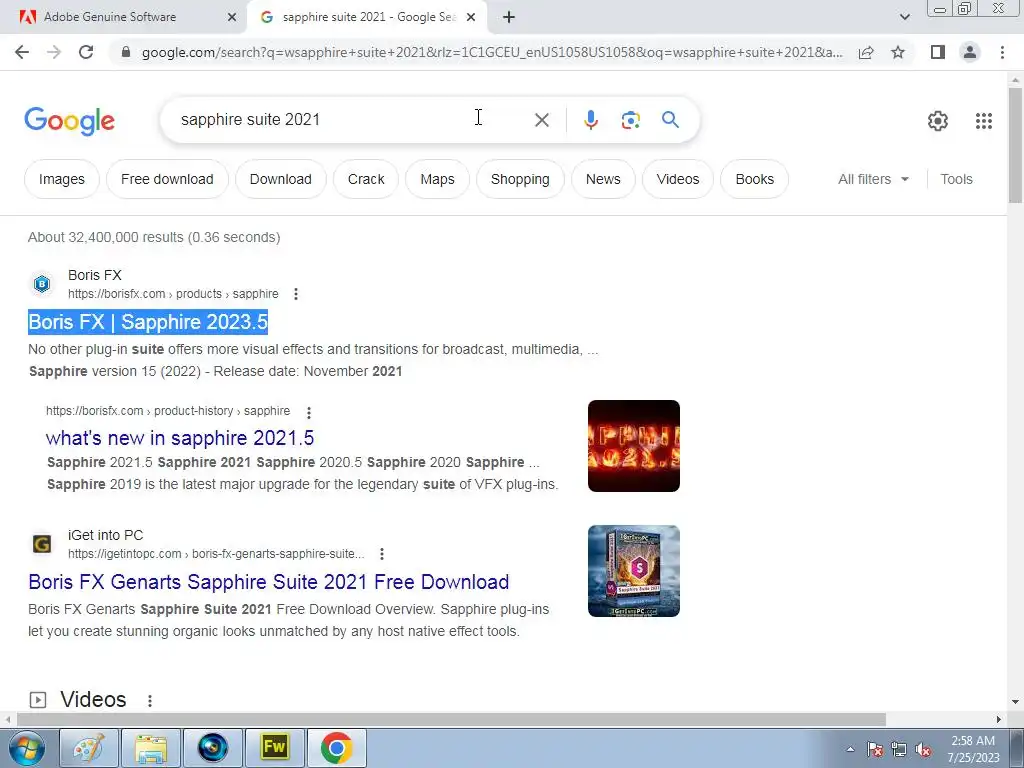The image size is (1024, 768).
Task: Open Chrome's three-dot menu
Action: (x=1002, y=52)
